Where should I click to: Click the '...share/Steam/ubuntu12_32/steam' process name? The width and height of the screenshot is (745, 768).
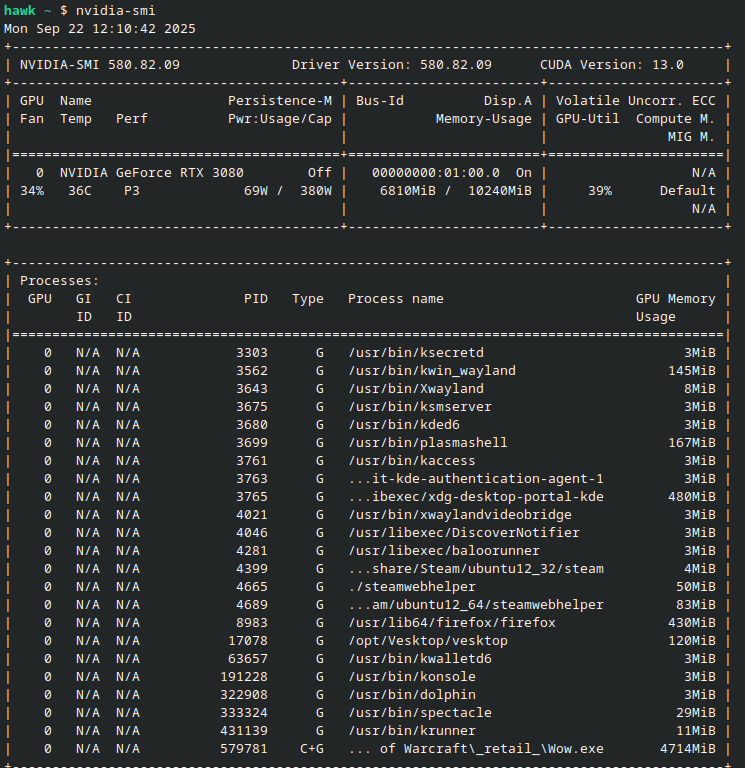pyautogui.click(x=476, y=569)
